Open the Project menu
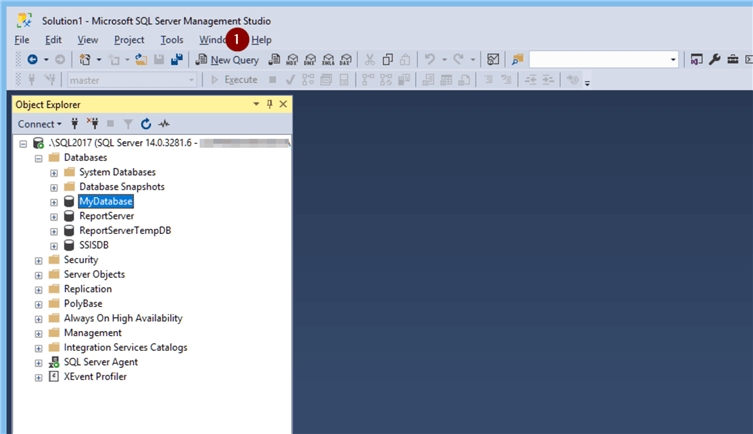This screenshot has height=434, width=753. (x=129, y=40)
